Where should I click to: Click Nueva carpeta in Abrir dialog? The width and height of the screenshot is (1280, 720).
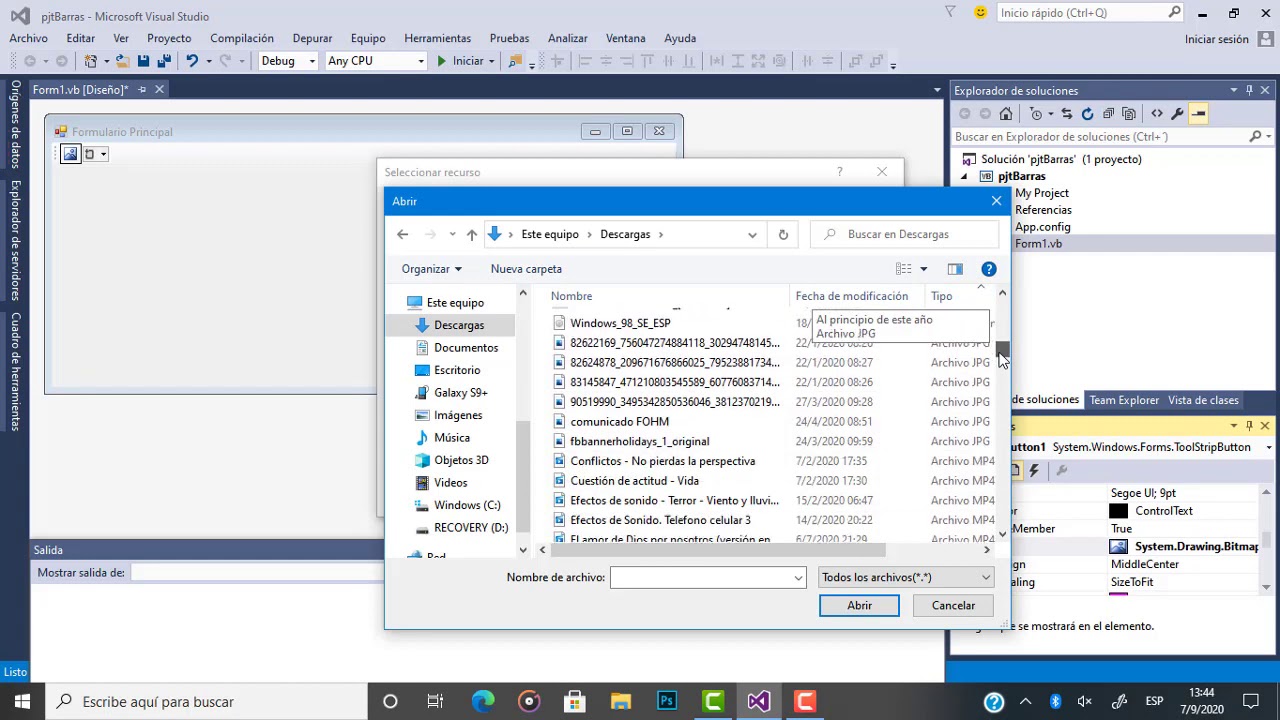pyautogui.click(x=526, y=269)
